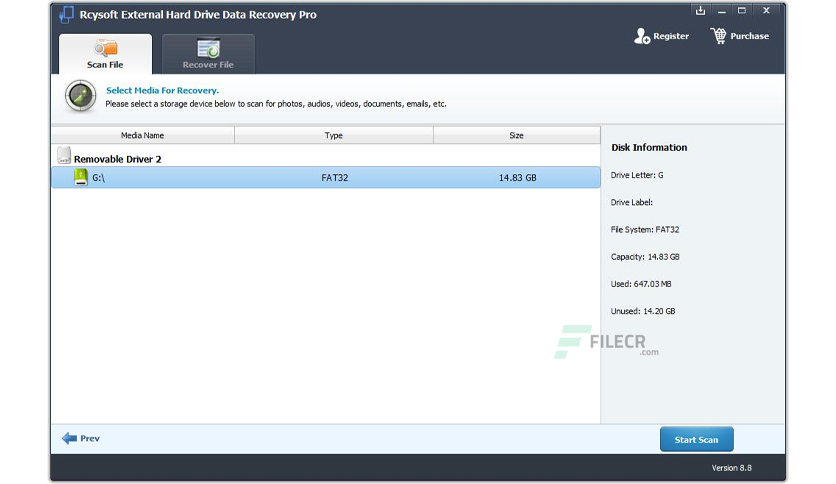Click the Recover File tab icon

coord(208,48)
